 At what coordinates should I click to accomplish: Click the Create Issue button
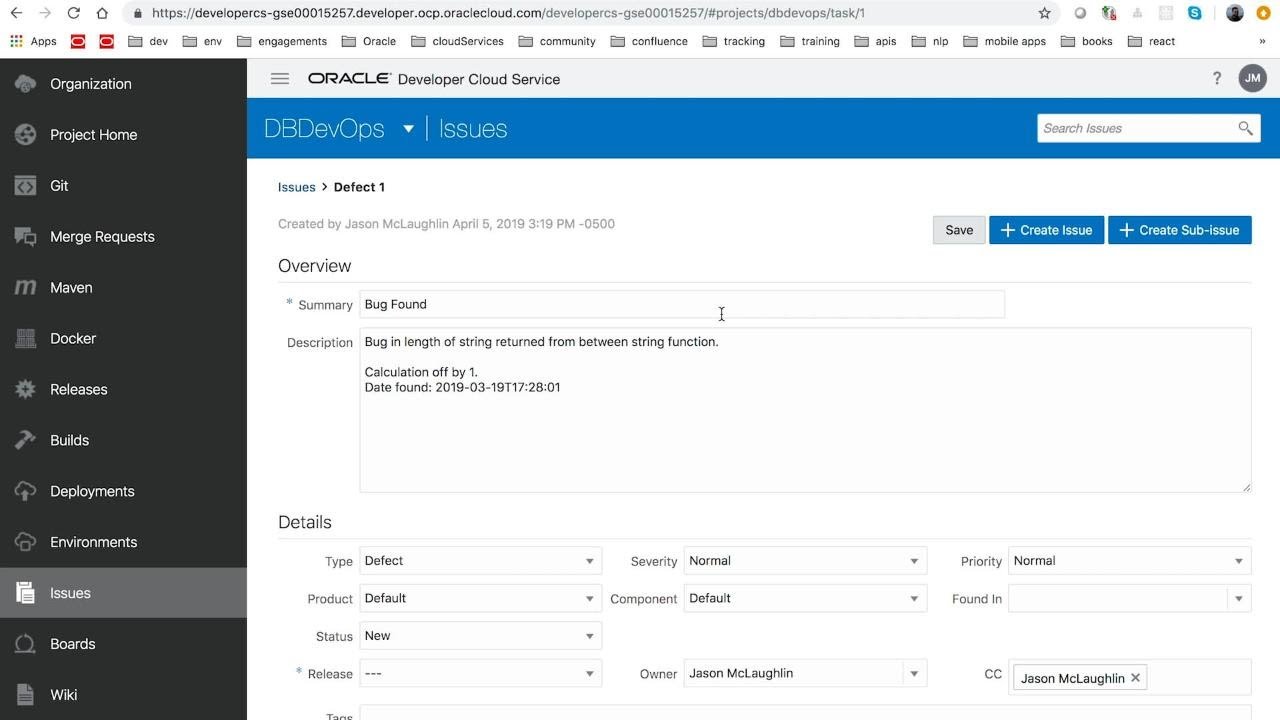click(1047, 230)
